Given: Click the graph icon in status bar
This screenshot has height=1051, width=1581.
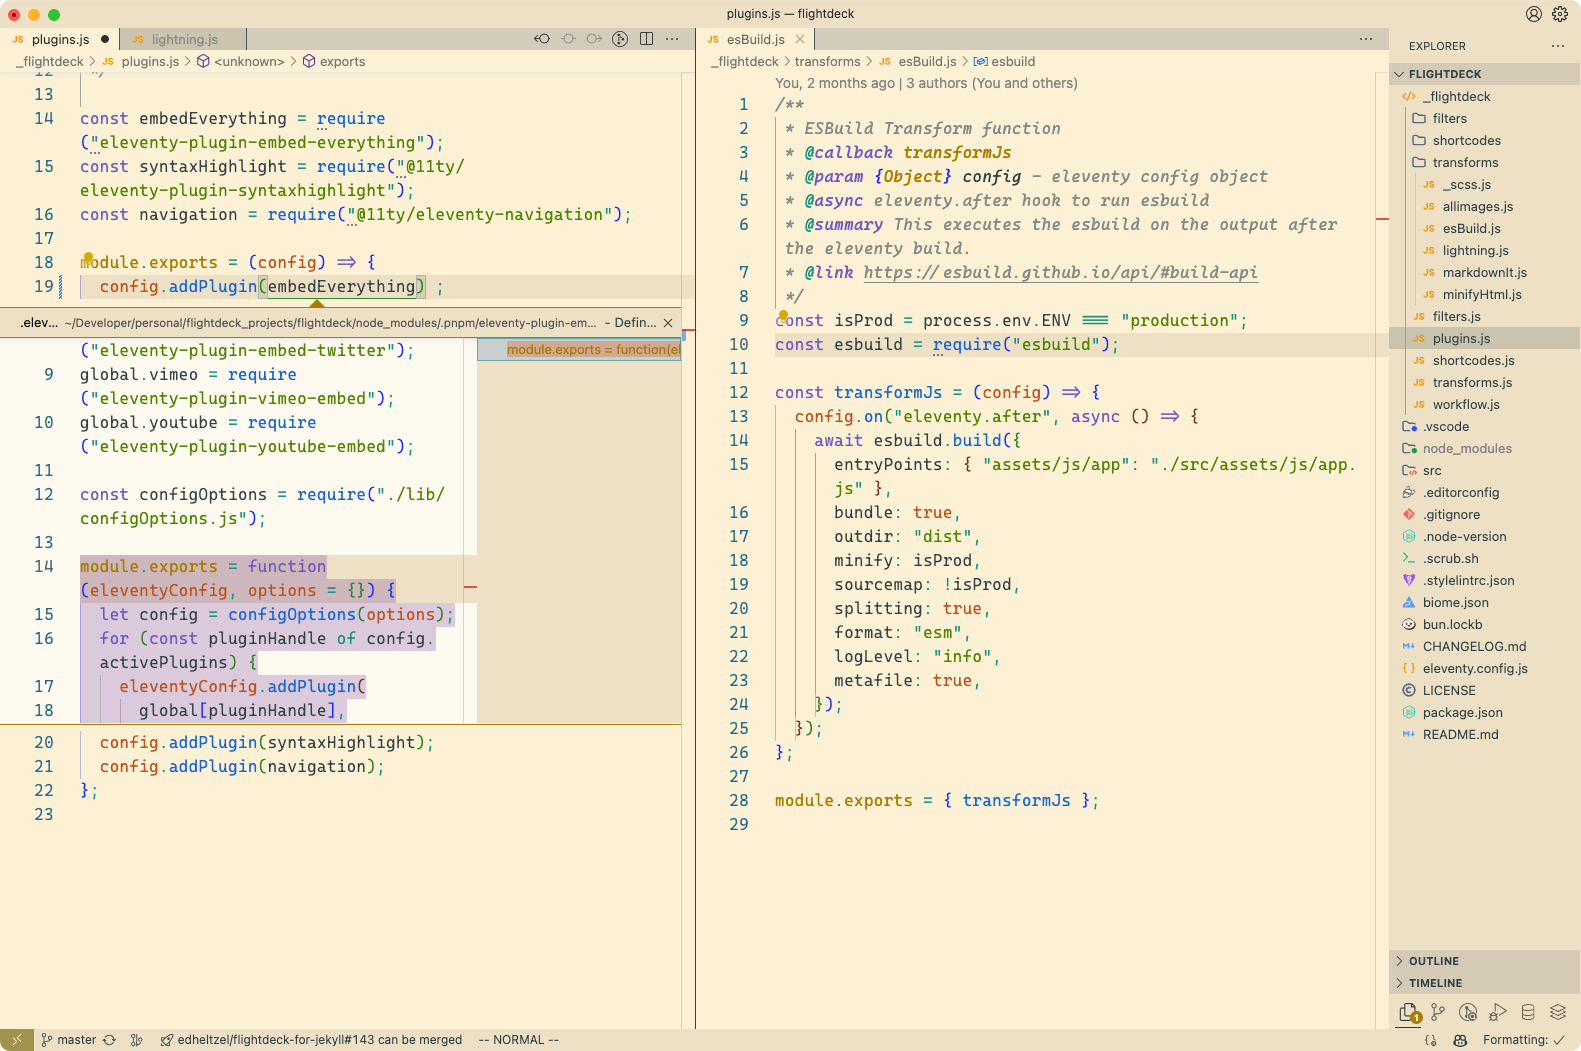Looking at the screenshot, I should [137, 1040].
